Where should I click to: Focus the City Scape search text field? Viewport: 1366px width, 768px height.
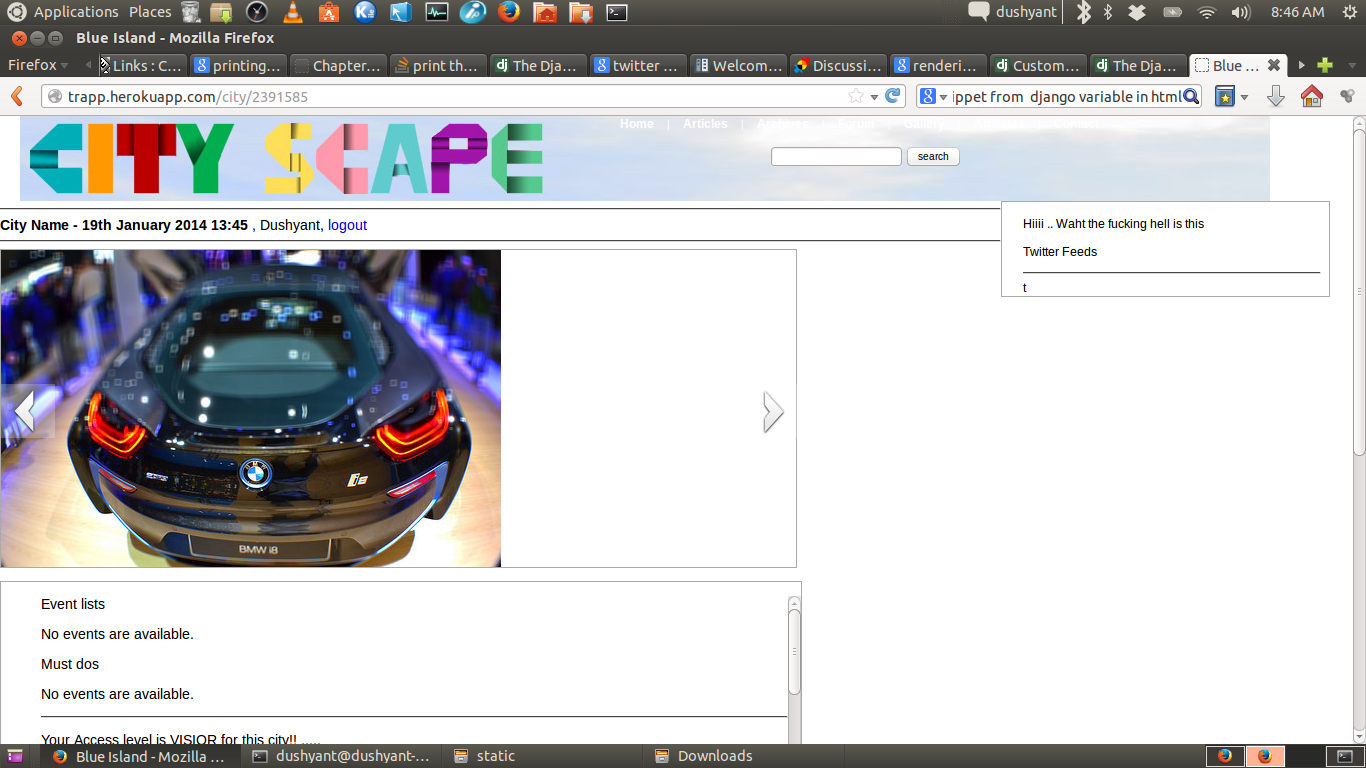836,156
